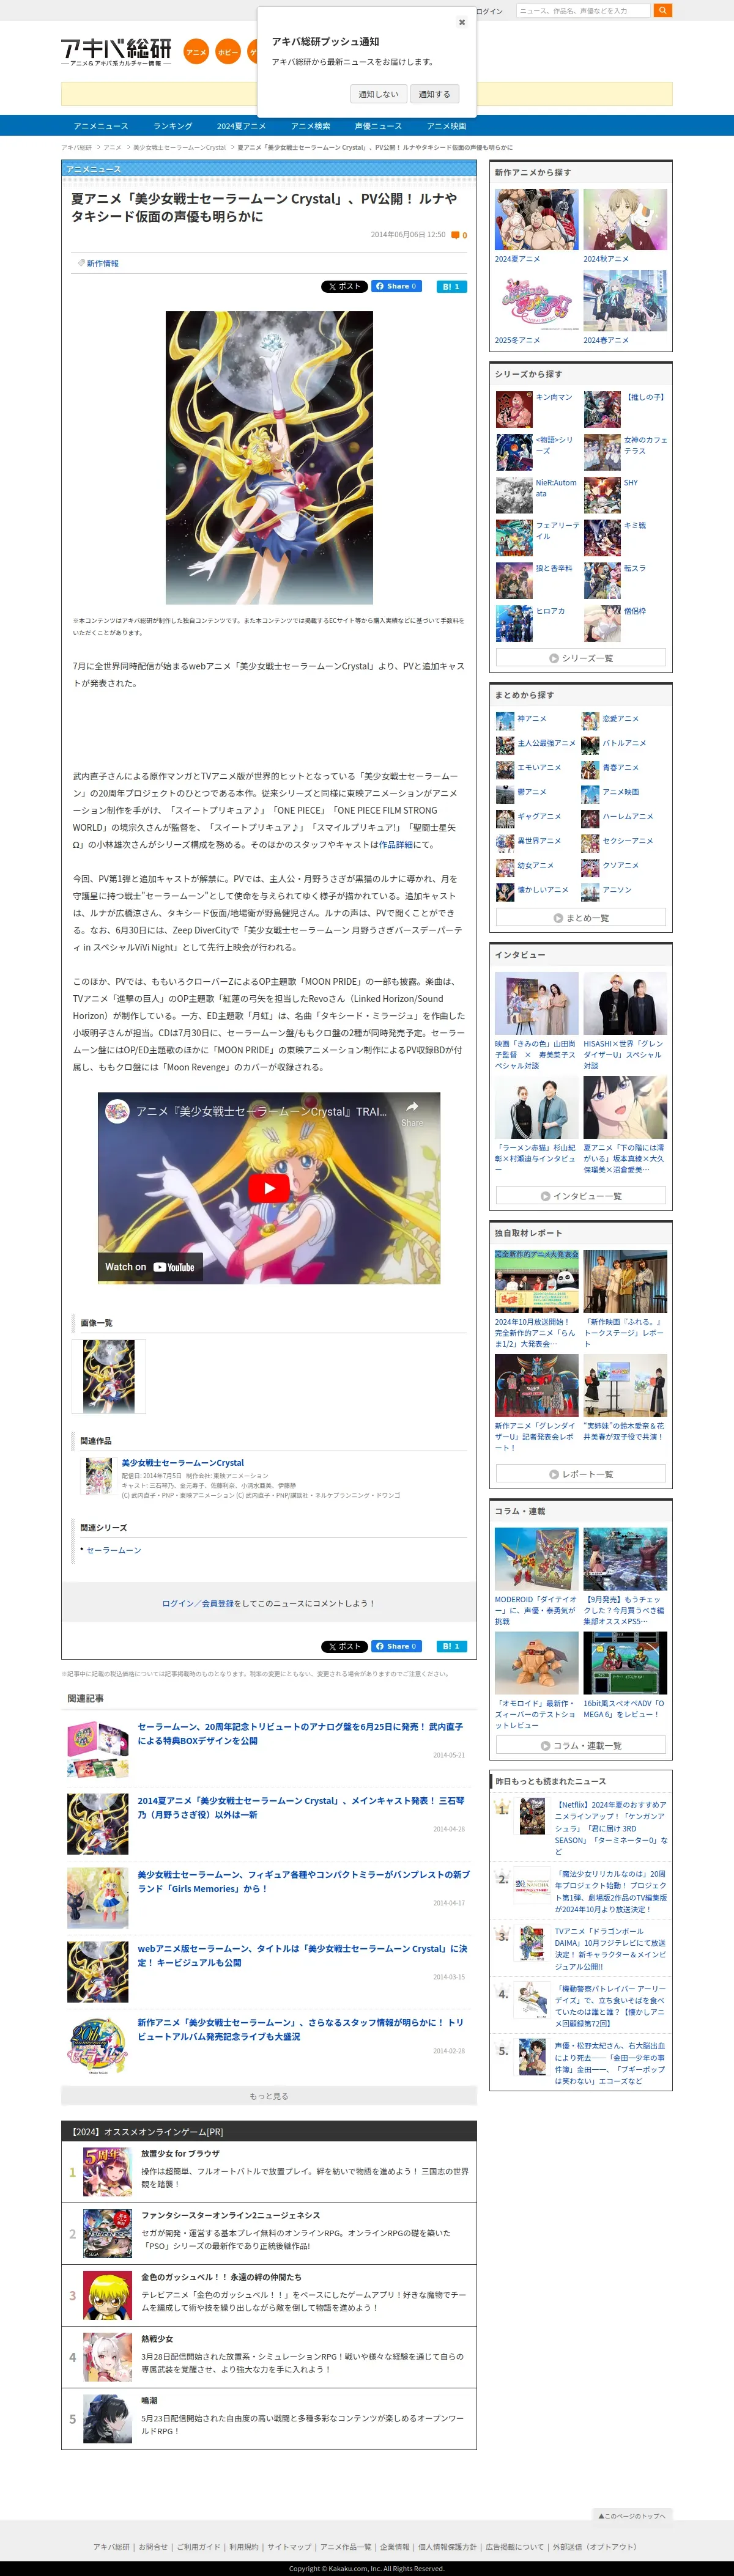Open the アニメニュース navigation tab

pyautogui.click(x=101, y=126)
